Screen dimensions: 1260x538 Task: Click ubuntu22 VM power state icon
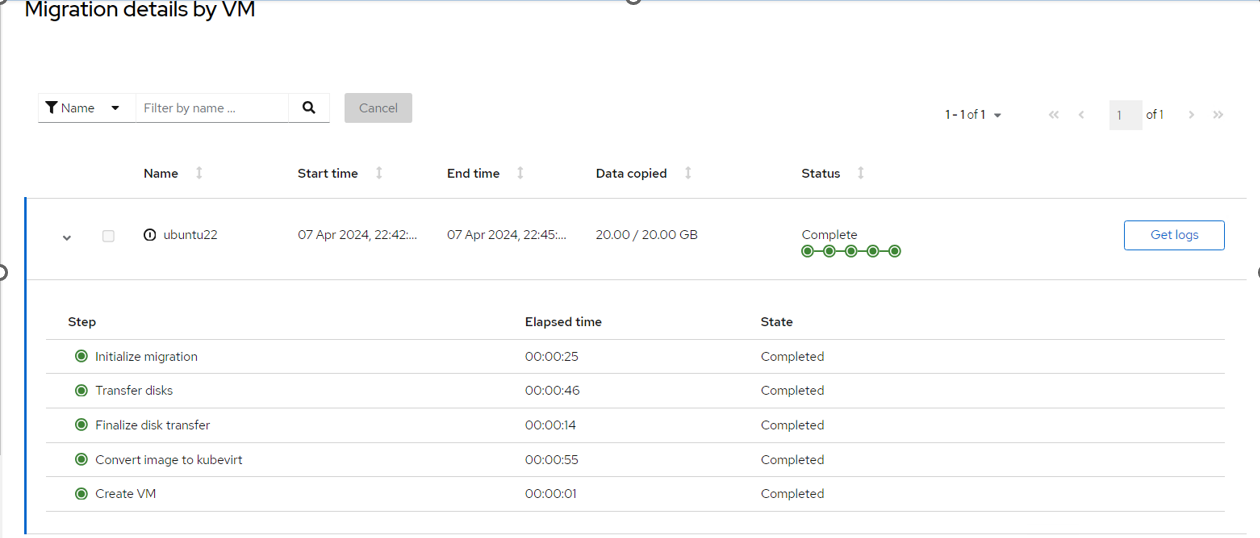point(150,235)
